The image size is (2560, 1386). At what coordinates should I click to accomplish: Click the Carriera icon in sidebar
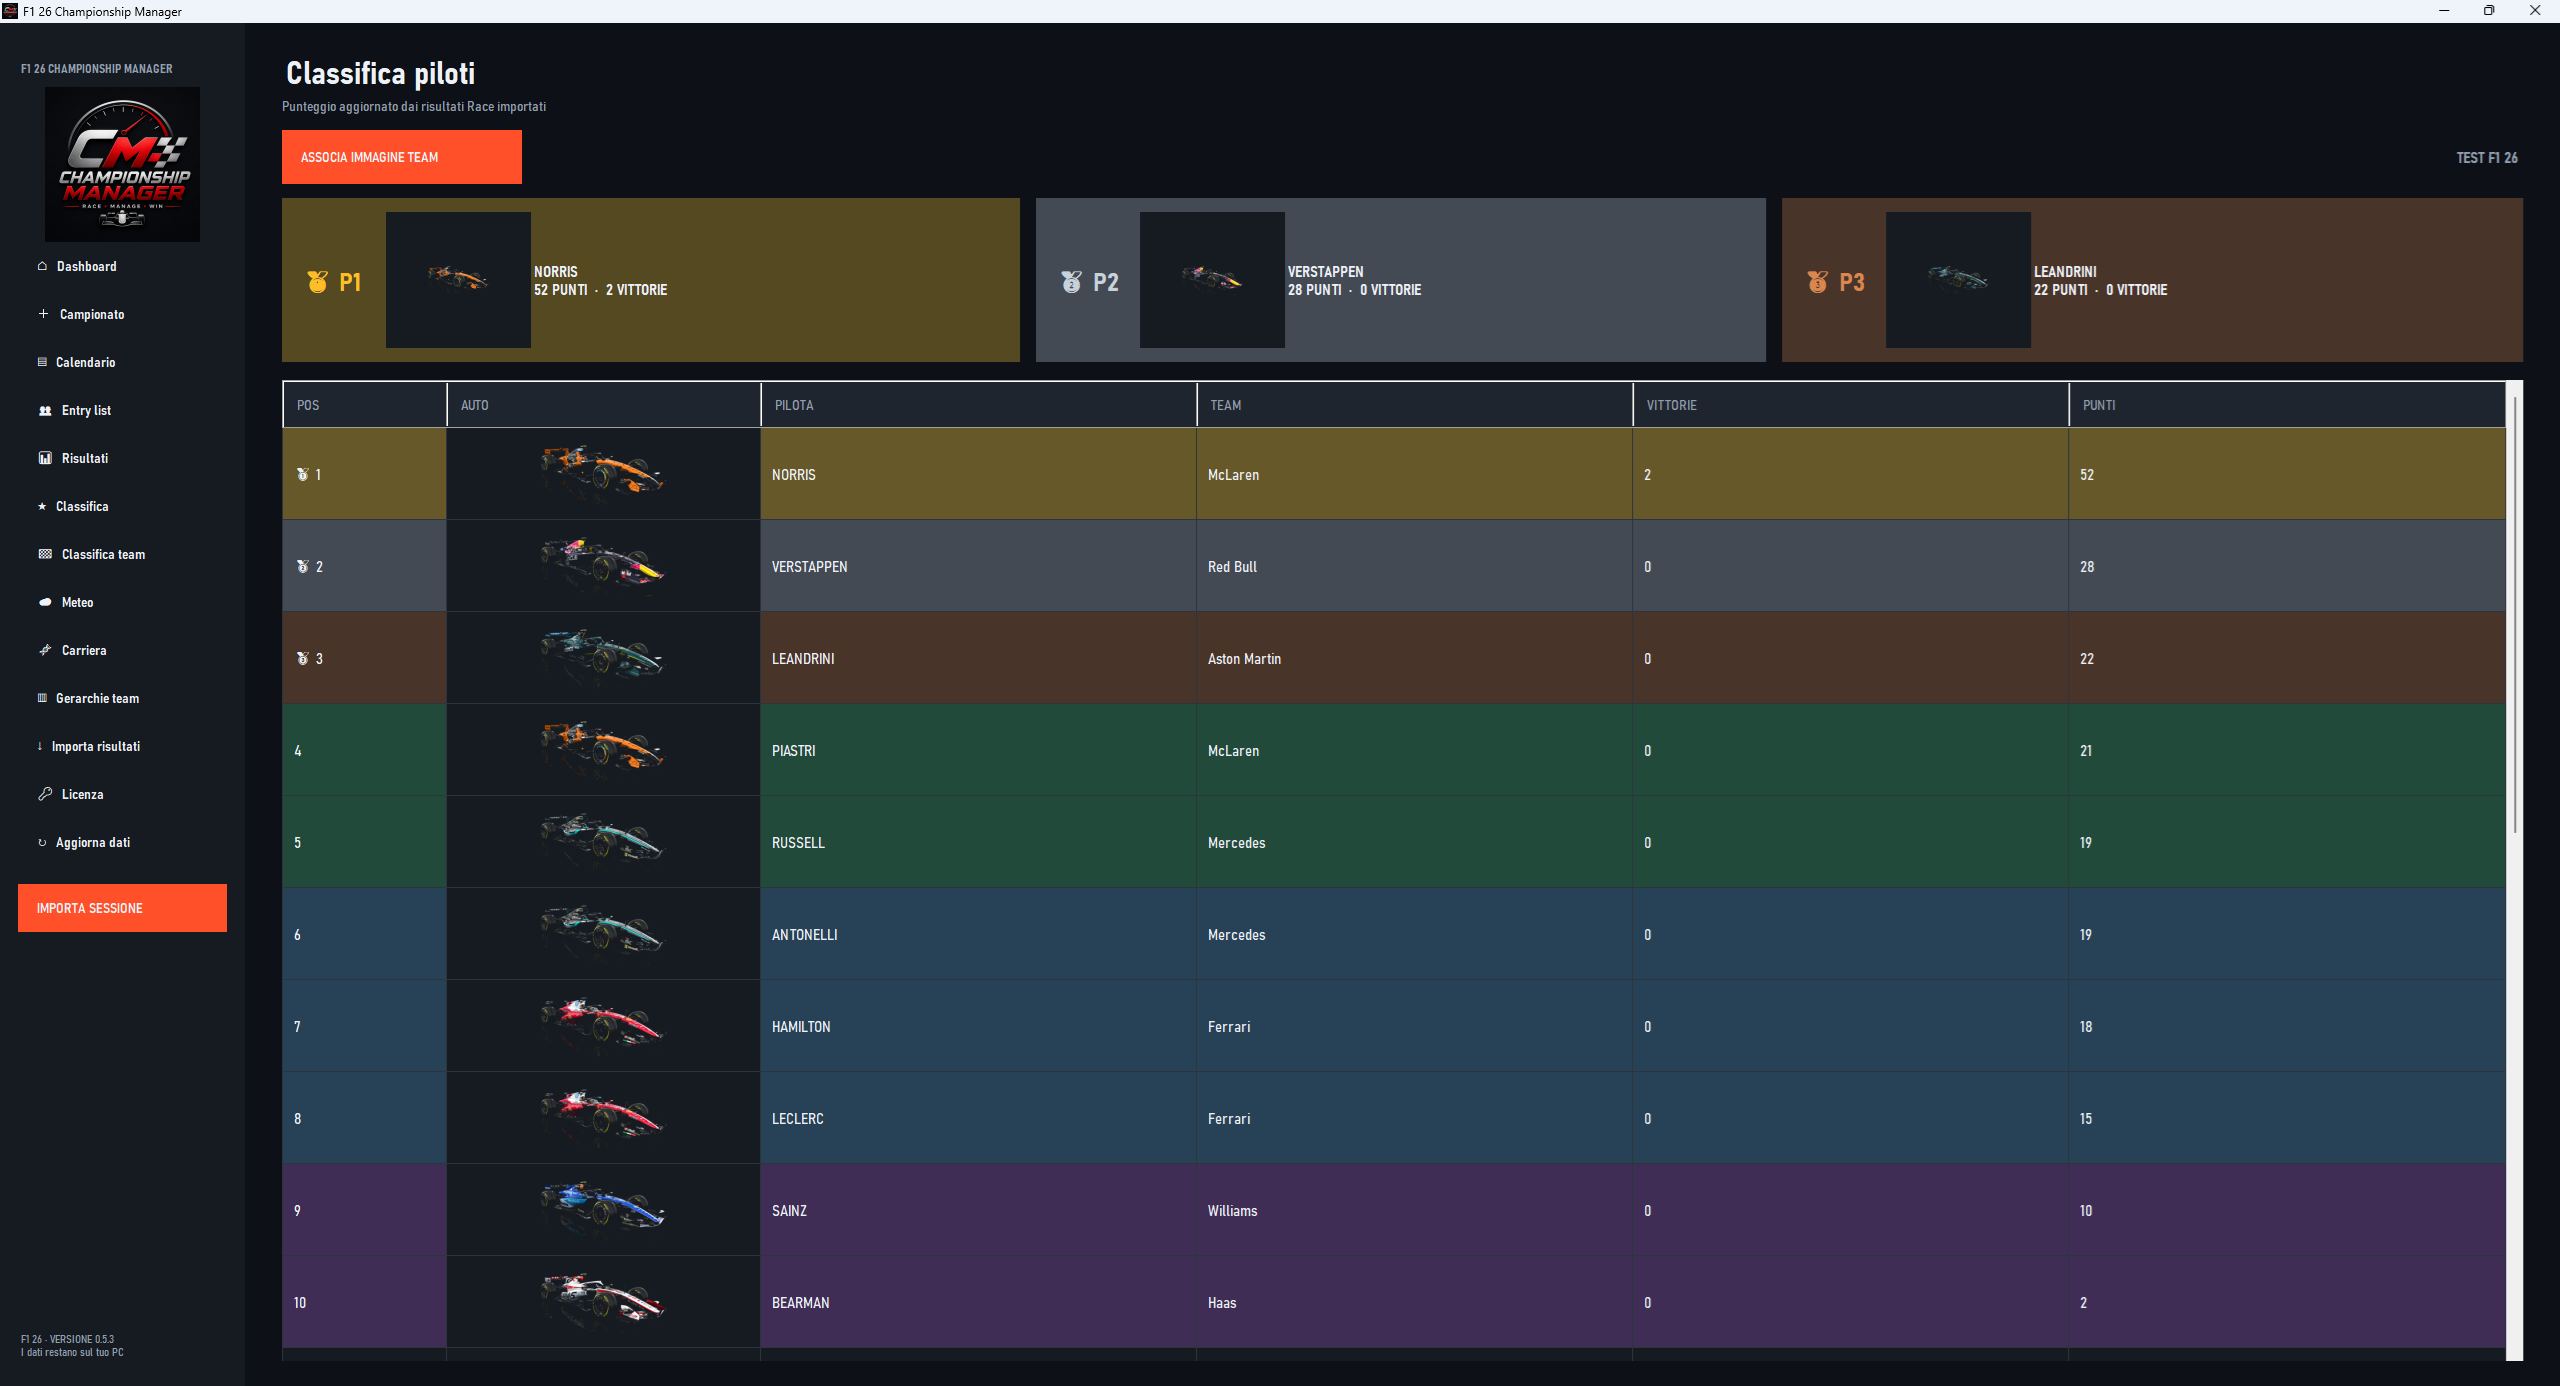coord(45,650)
